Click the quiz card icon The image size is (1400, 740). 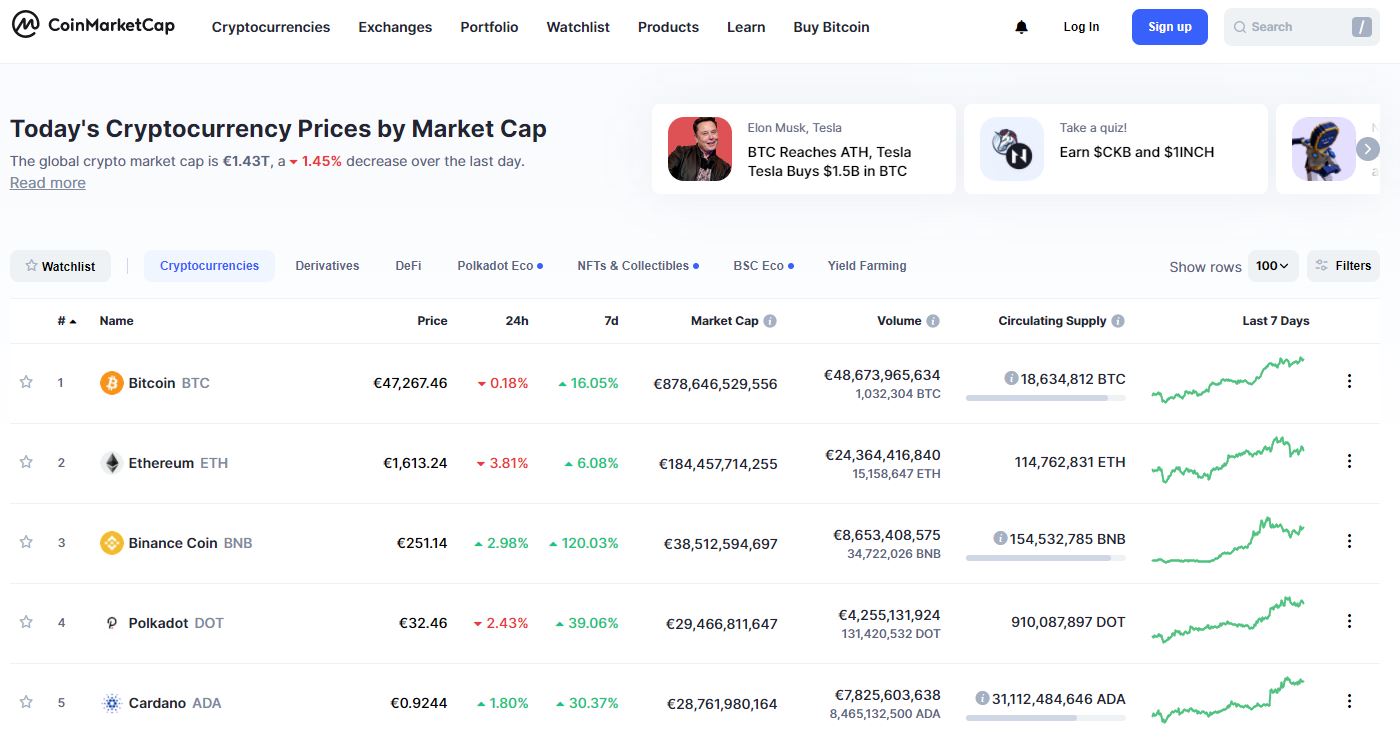click(x=1012, y=149)
